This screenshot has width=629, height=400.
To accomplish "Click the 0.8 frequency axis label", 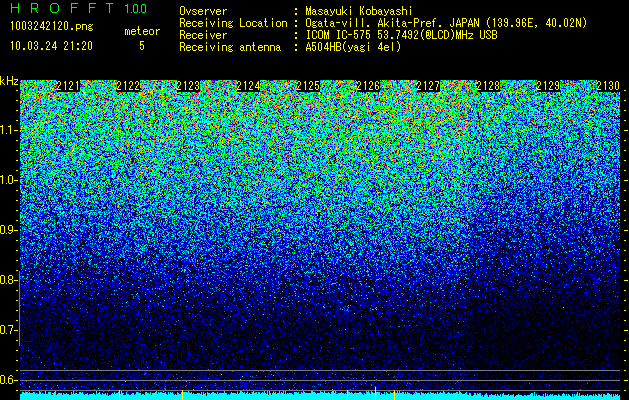I will pyautogui.click(x=9, y=280).
